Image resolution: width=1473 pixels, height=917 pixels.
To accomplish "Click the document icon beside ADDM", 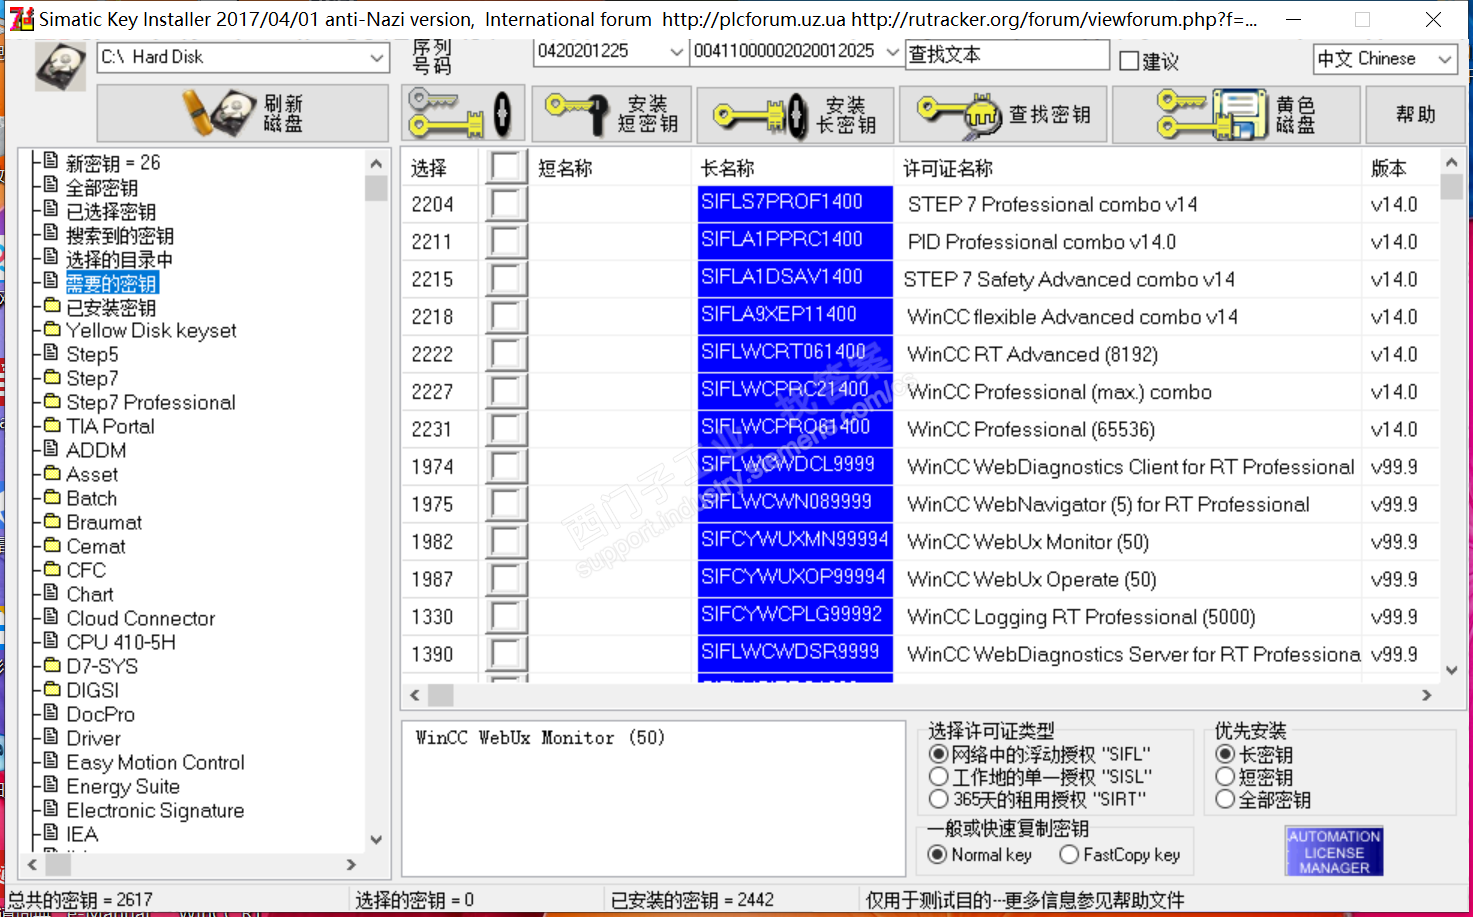I will (x=52, y=449).
